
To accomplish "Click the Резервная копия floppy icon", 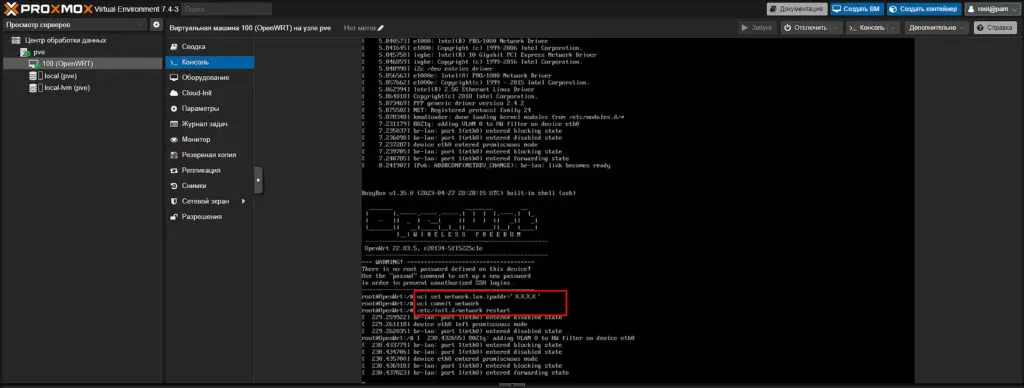I will click(x=174, y=155).
